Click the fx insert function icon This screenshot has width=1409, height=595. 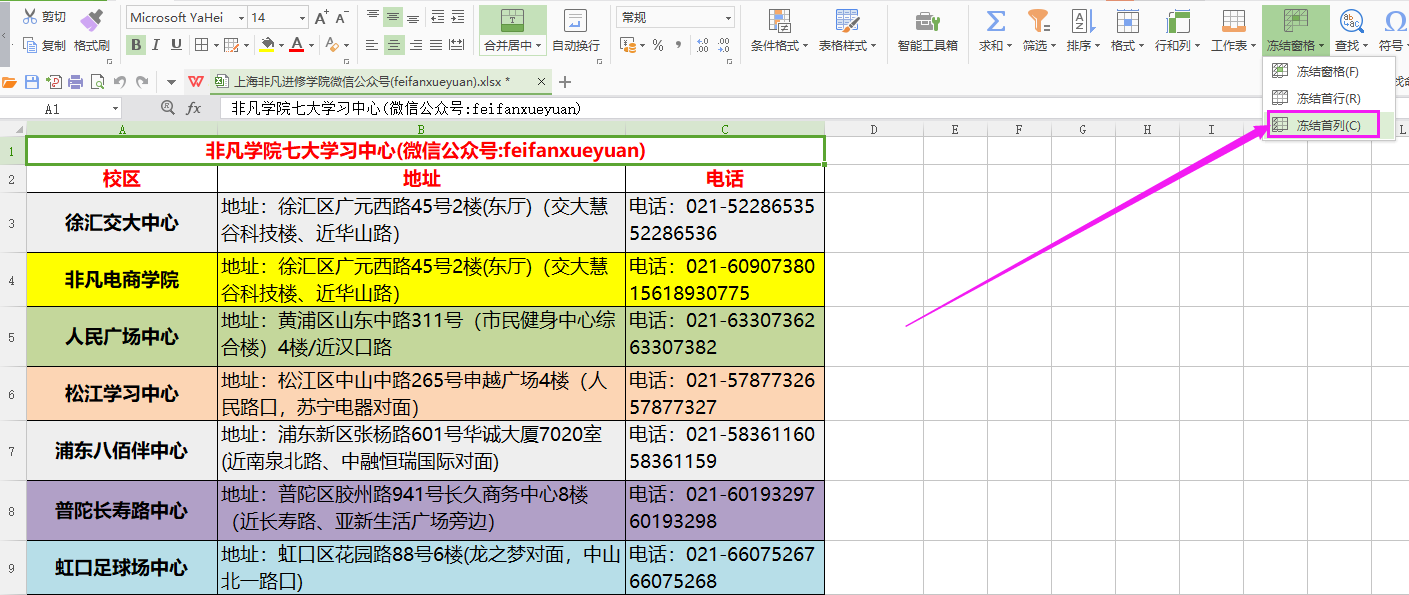pyautogui.click(x=194, y=108)
